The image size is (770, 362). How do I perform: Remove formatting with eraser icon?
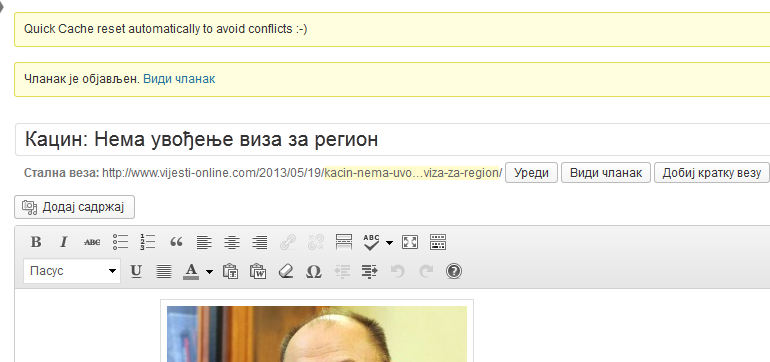(285, 271)
